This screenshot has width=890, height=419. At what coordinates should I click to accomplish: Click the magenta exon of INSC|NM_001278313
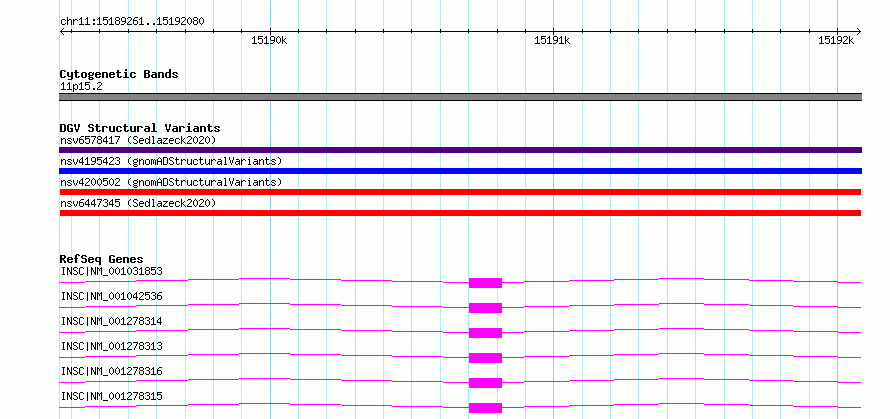(485, 358)
